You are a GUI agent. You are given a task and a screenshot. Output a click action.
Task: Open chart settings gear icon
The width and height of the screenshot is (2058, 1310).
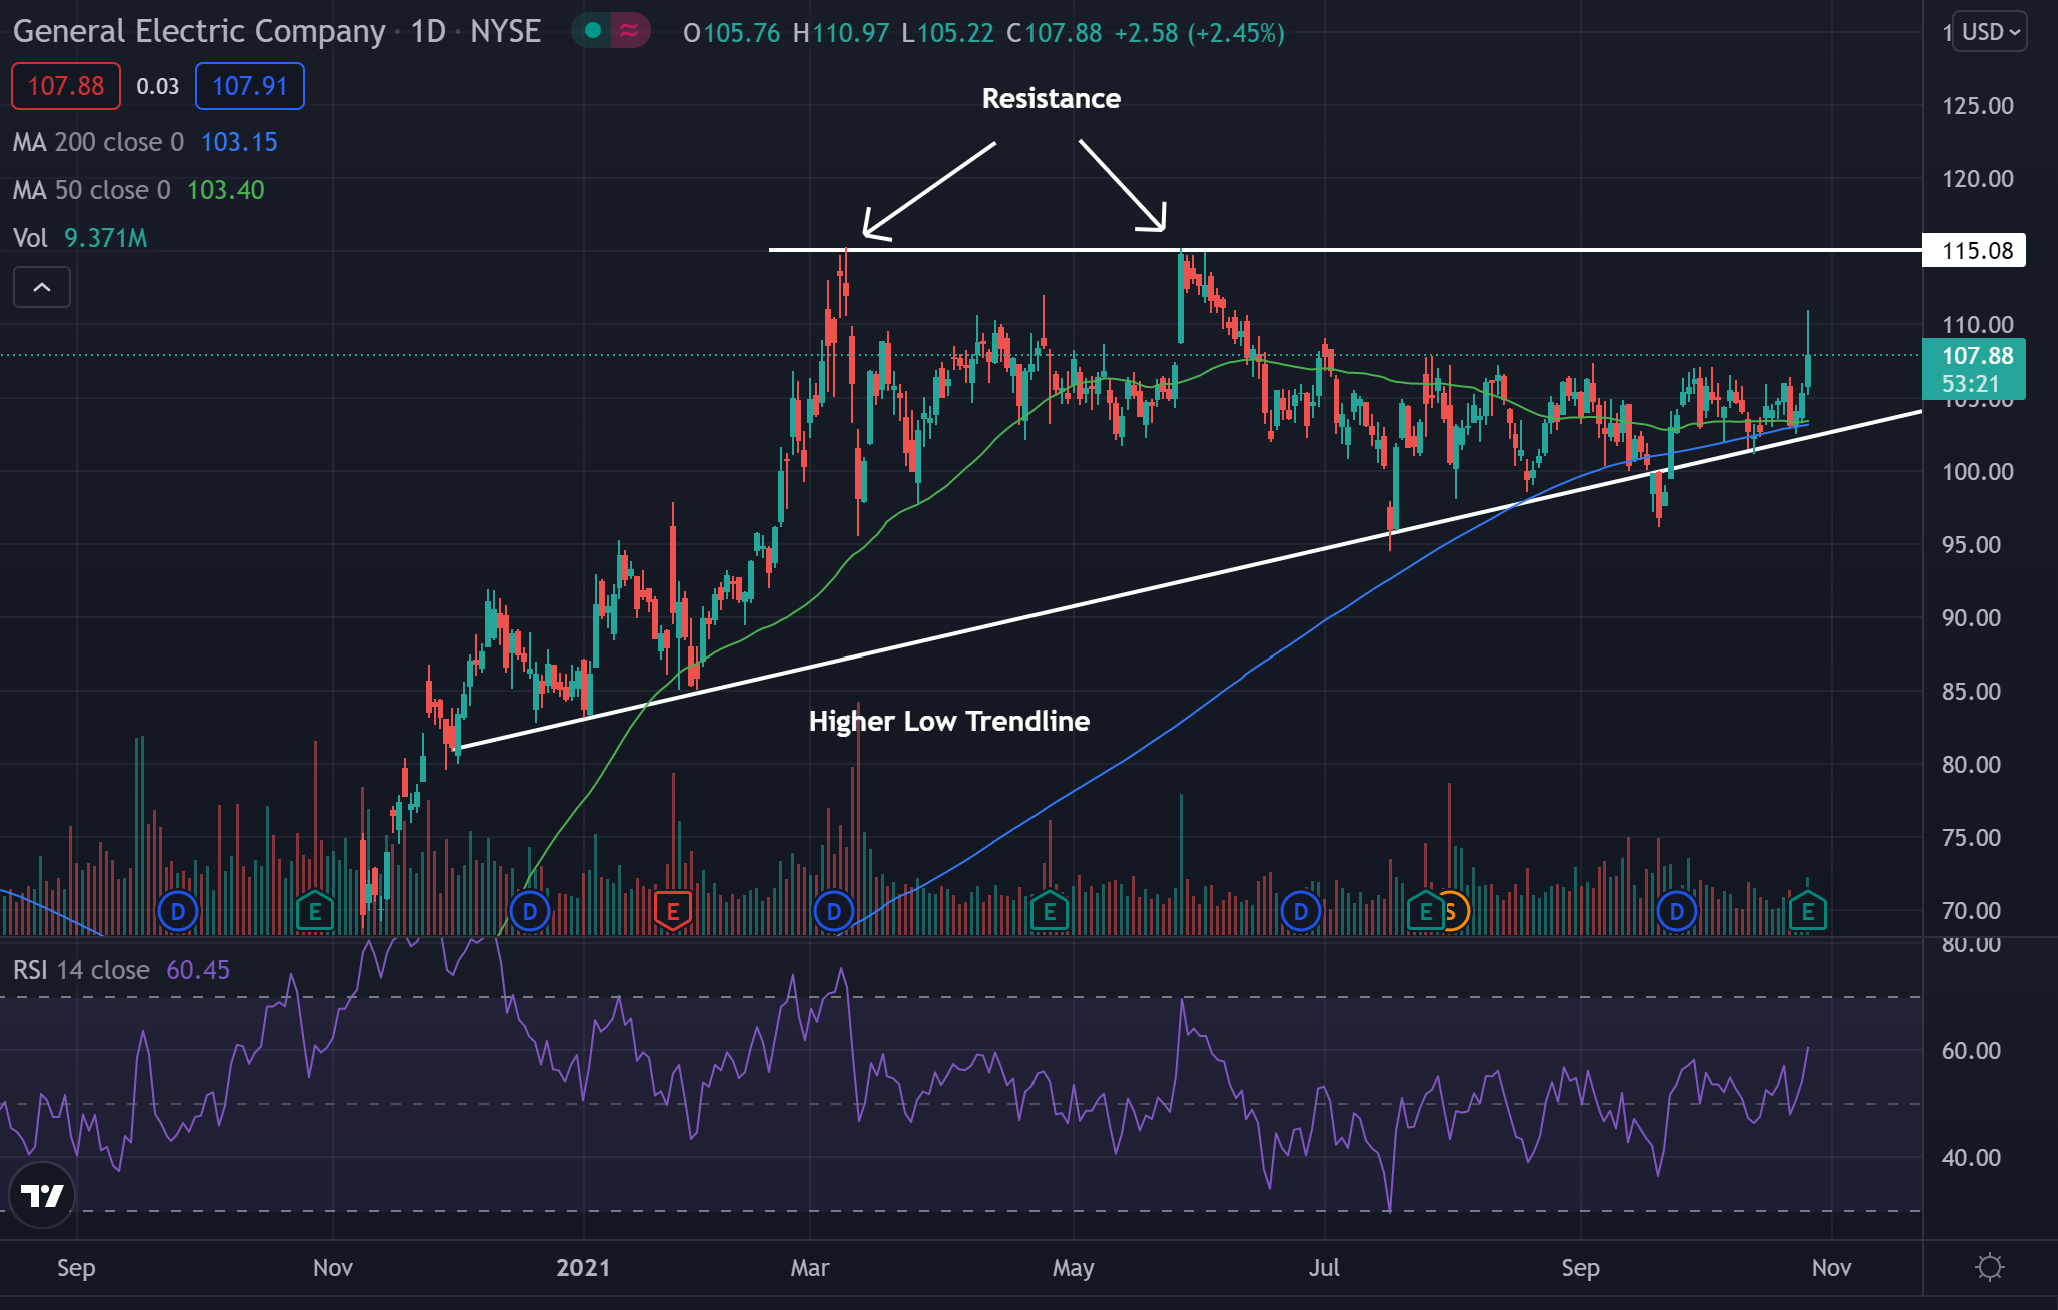(1990, 1267)
